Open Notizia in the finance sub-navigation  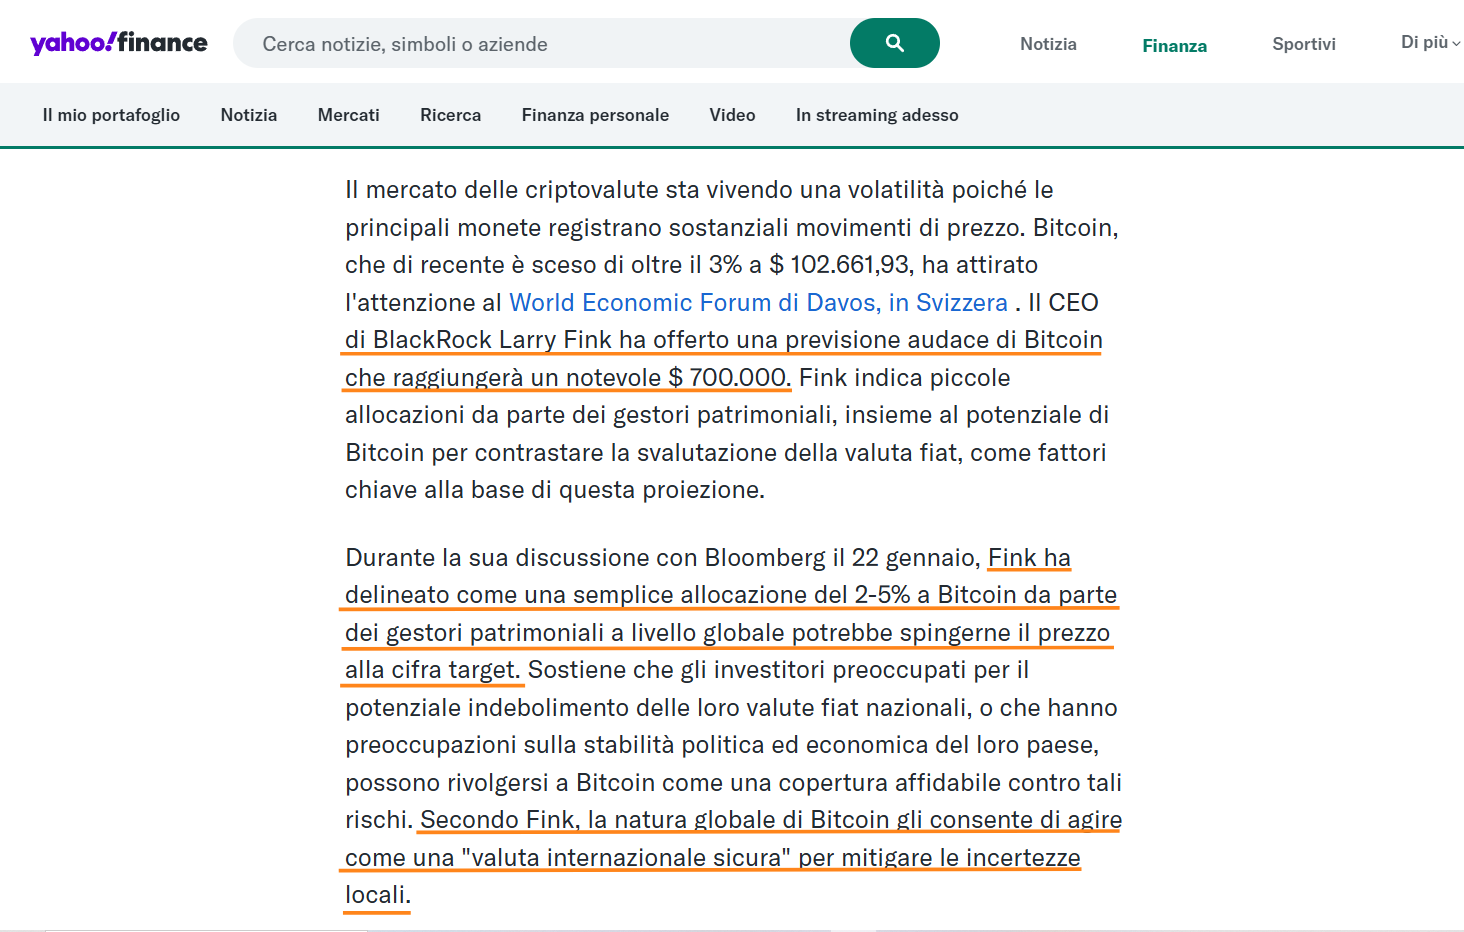[249, 115]
